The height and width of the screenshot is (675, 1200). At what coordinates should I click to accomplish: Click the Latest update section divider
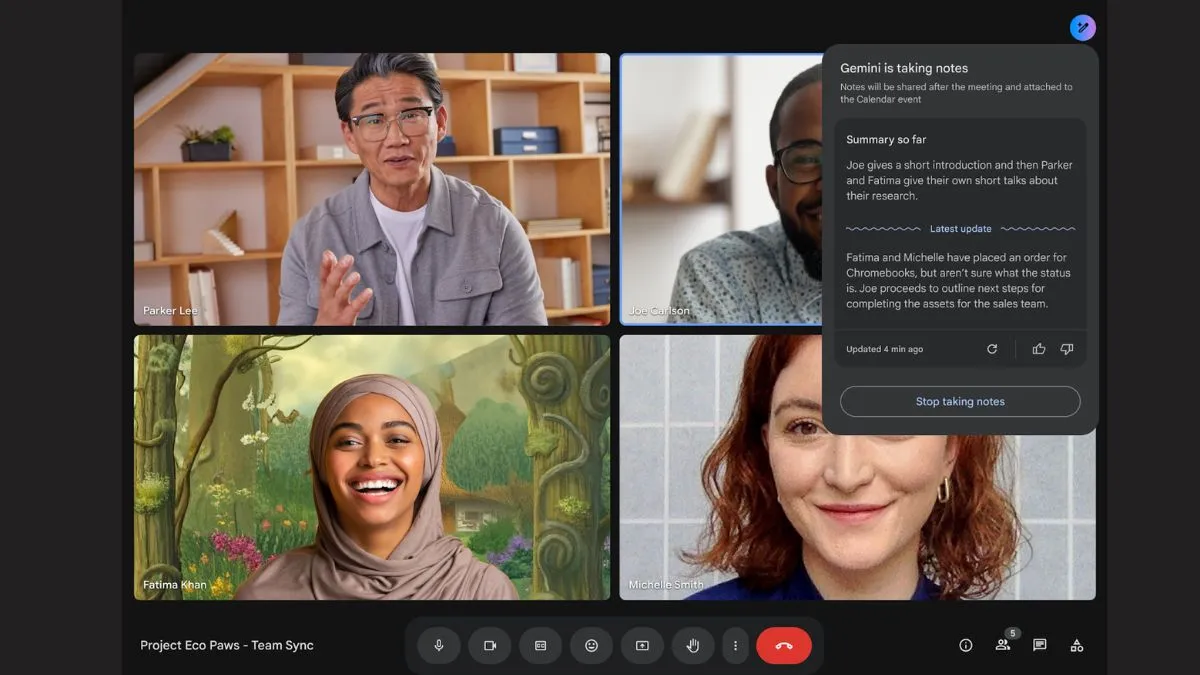pos(960,228)
